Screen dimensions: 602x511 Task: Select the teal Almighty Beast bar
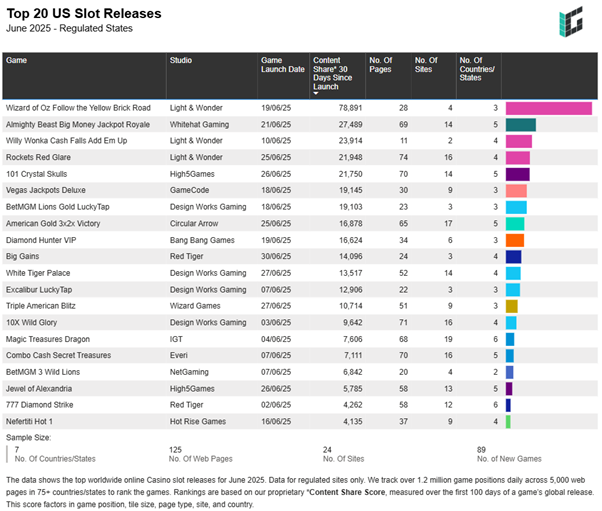point(521,125)
